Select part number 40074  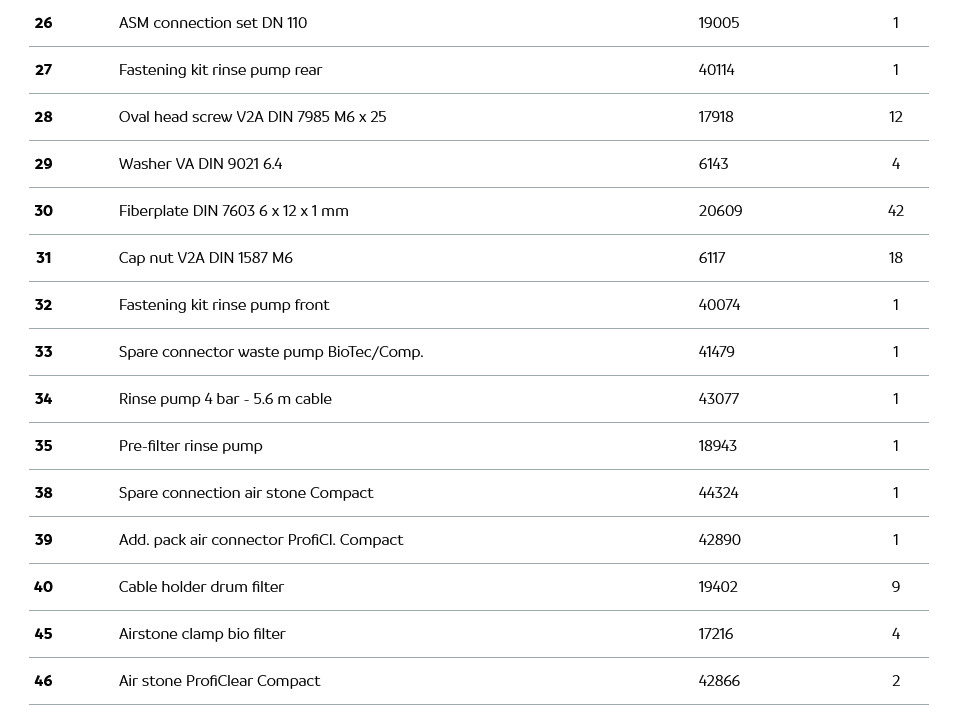click(719, 305)
